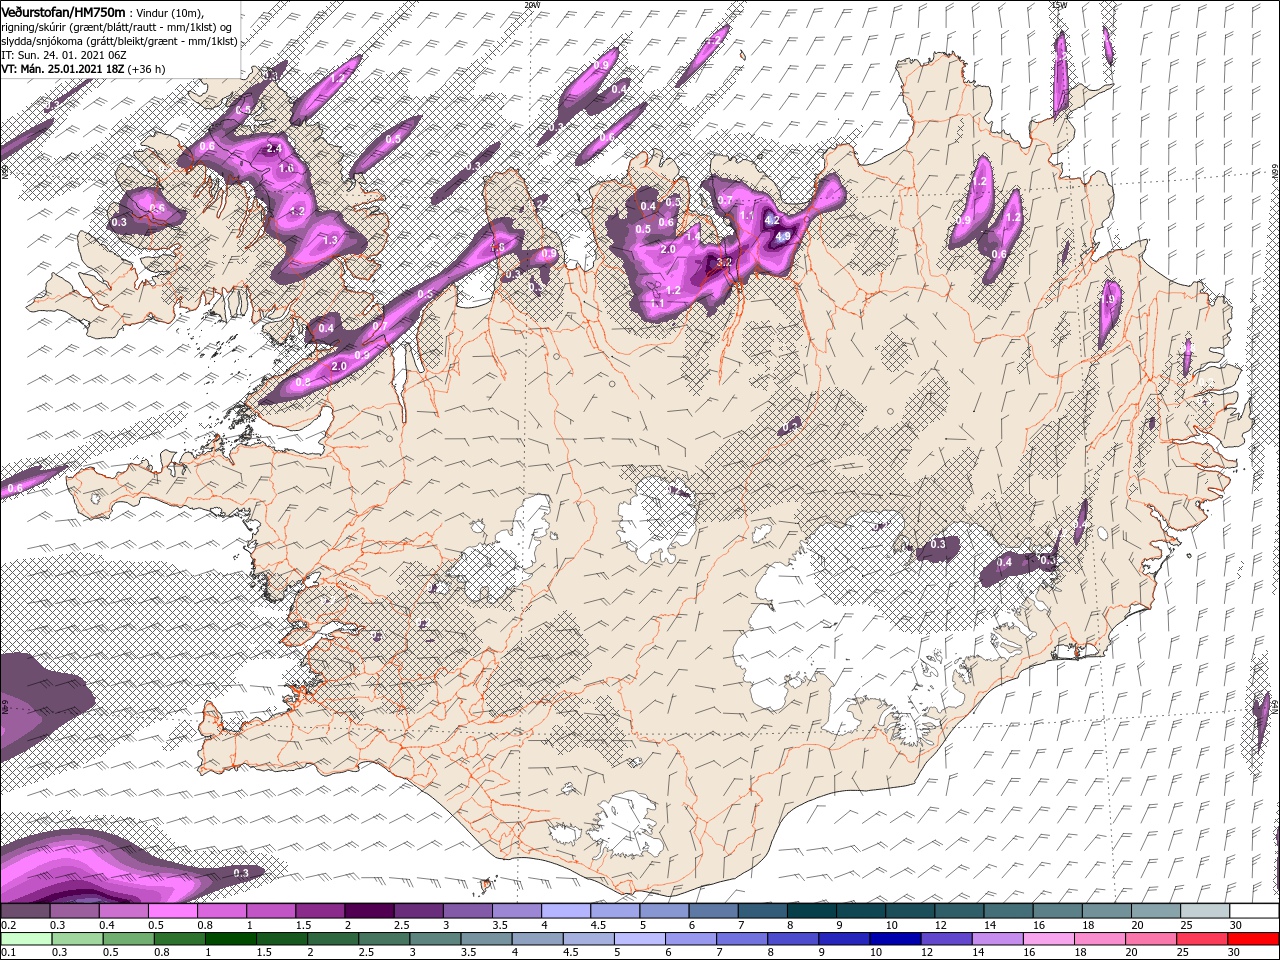Click the 1.6 precipitation value label
This screenshot has height=960, width=1280.
pos(286,169)
